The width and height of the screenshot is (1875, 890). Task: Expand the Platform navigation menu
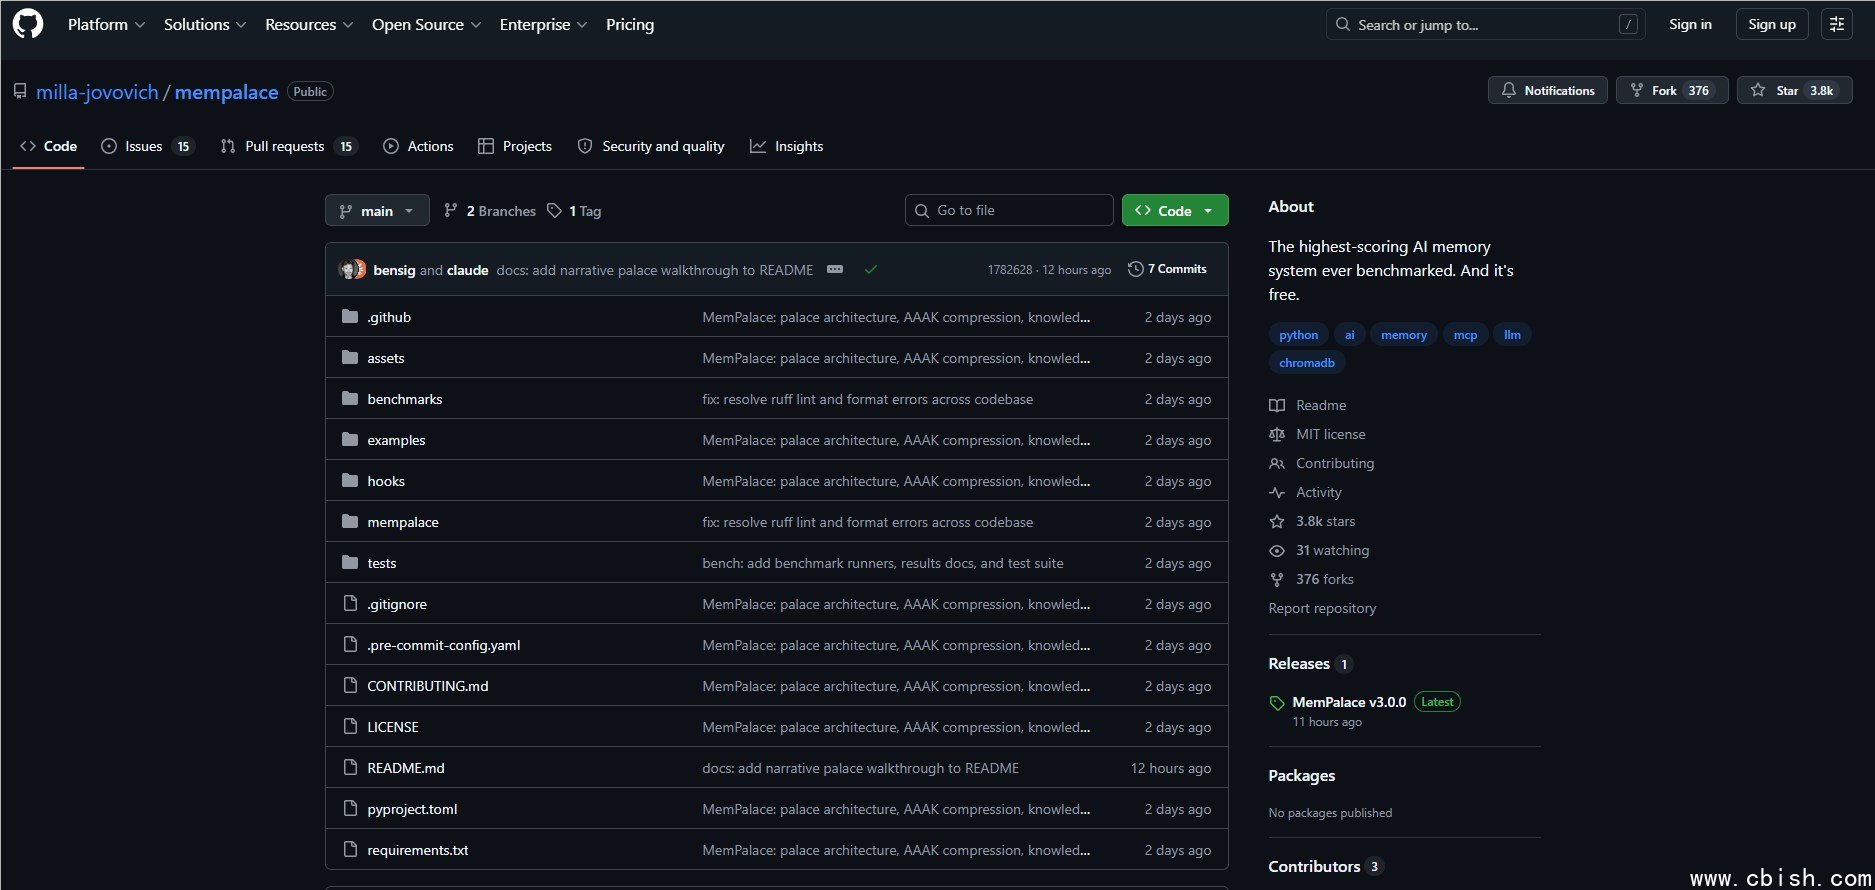point(106,25)
